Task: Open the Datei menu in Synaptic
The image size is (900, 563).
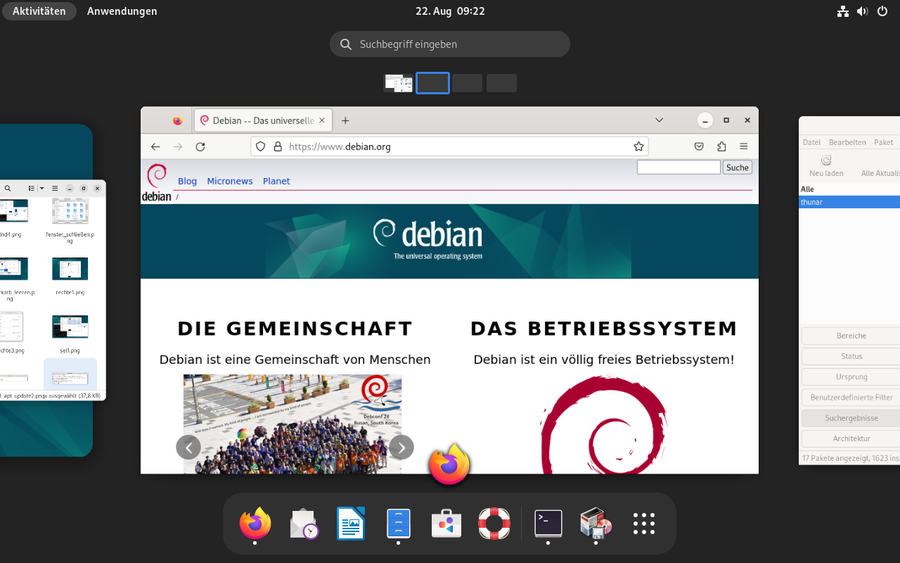Action: 811,142
